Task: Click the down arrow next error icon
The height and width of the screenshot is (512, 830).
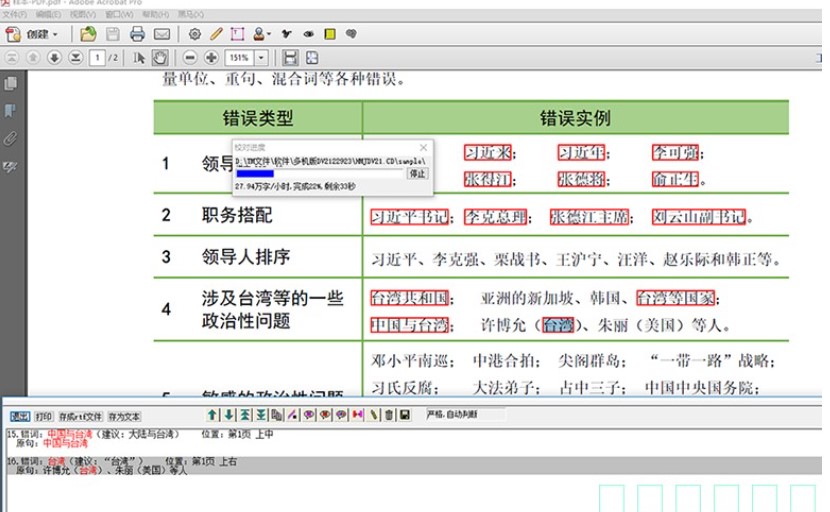Action: pos(229,415)
